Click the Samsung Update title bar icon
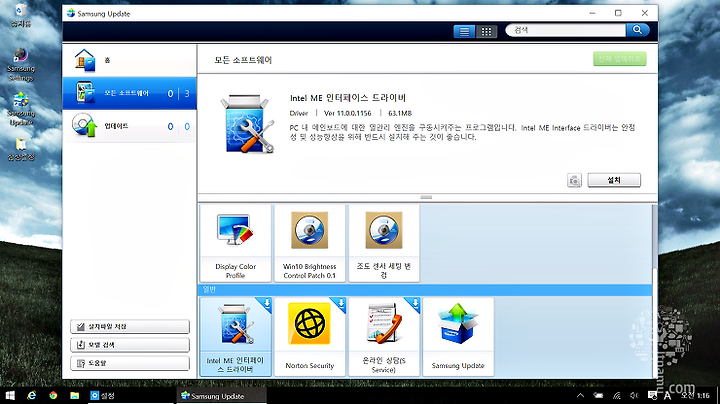Viewport: 720px width, 404px height. 71,13
